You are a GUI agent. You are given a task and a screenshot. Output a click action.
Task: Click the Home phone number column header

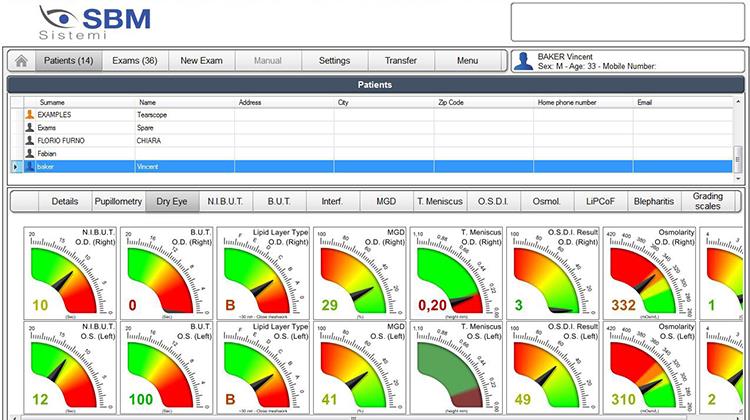(x=583, y=102)
